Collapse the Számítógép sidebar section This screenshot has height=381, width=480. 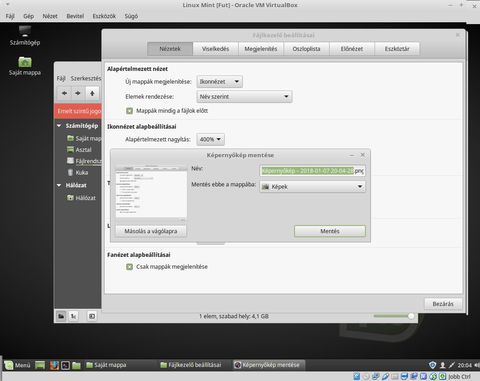tap(59, 126)
